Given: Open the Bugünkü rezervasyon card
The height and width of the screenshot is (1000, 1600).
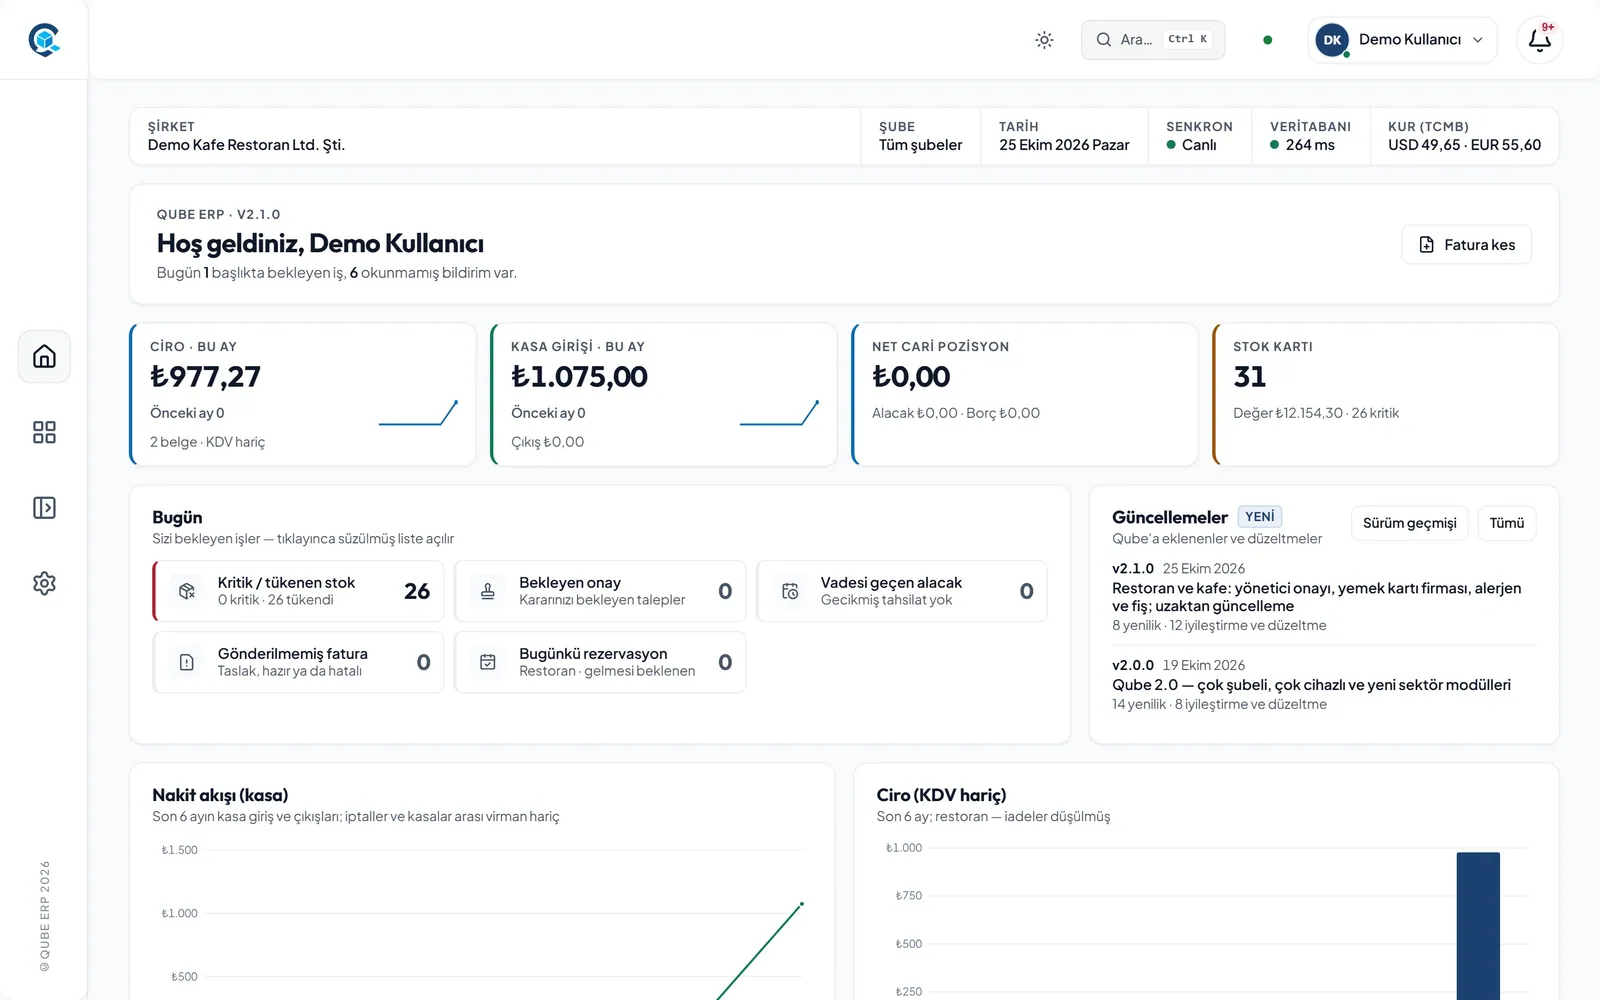Looking at the screenshot, I should (600, 662).
